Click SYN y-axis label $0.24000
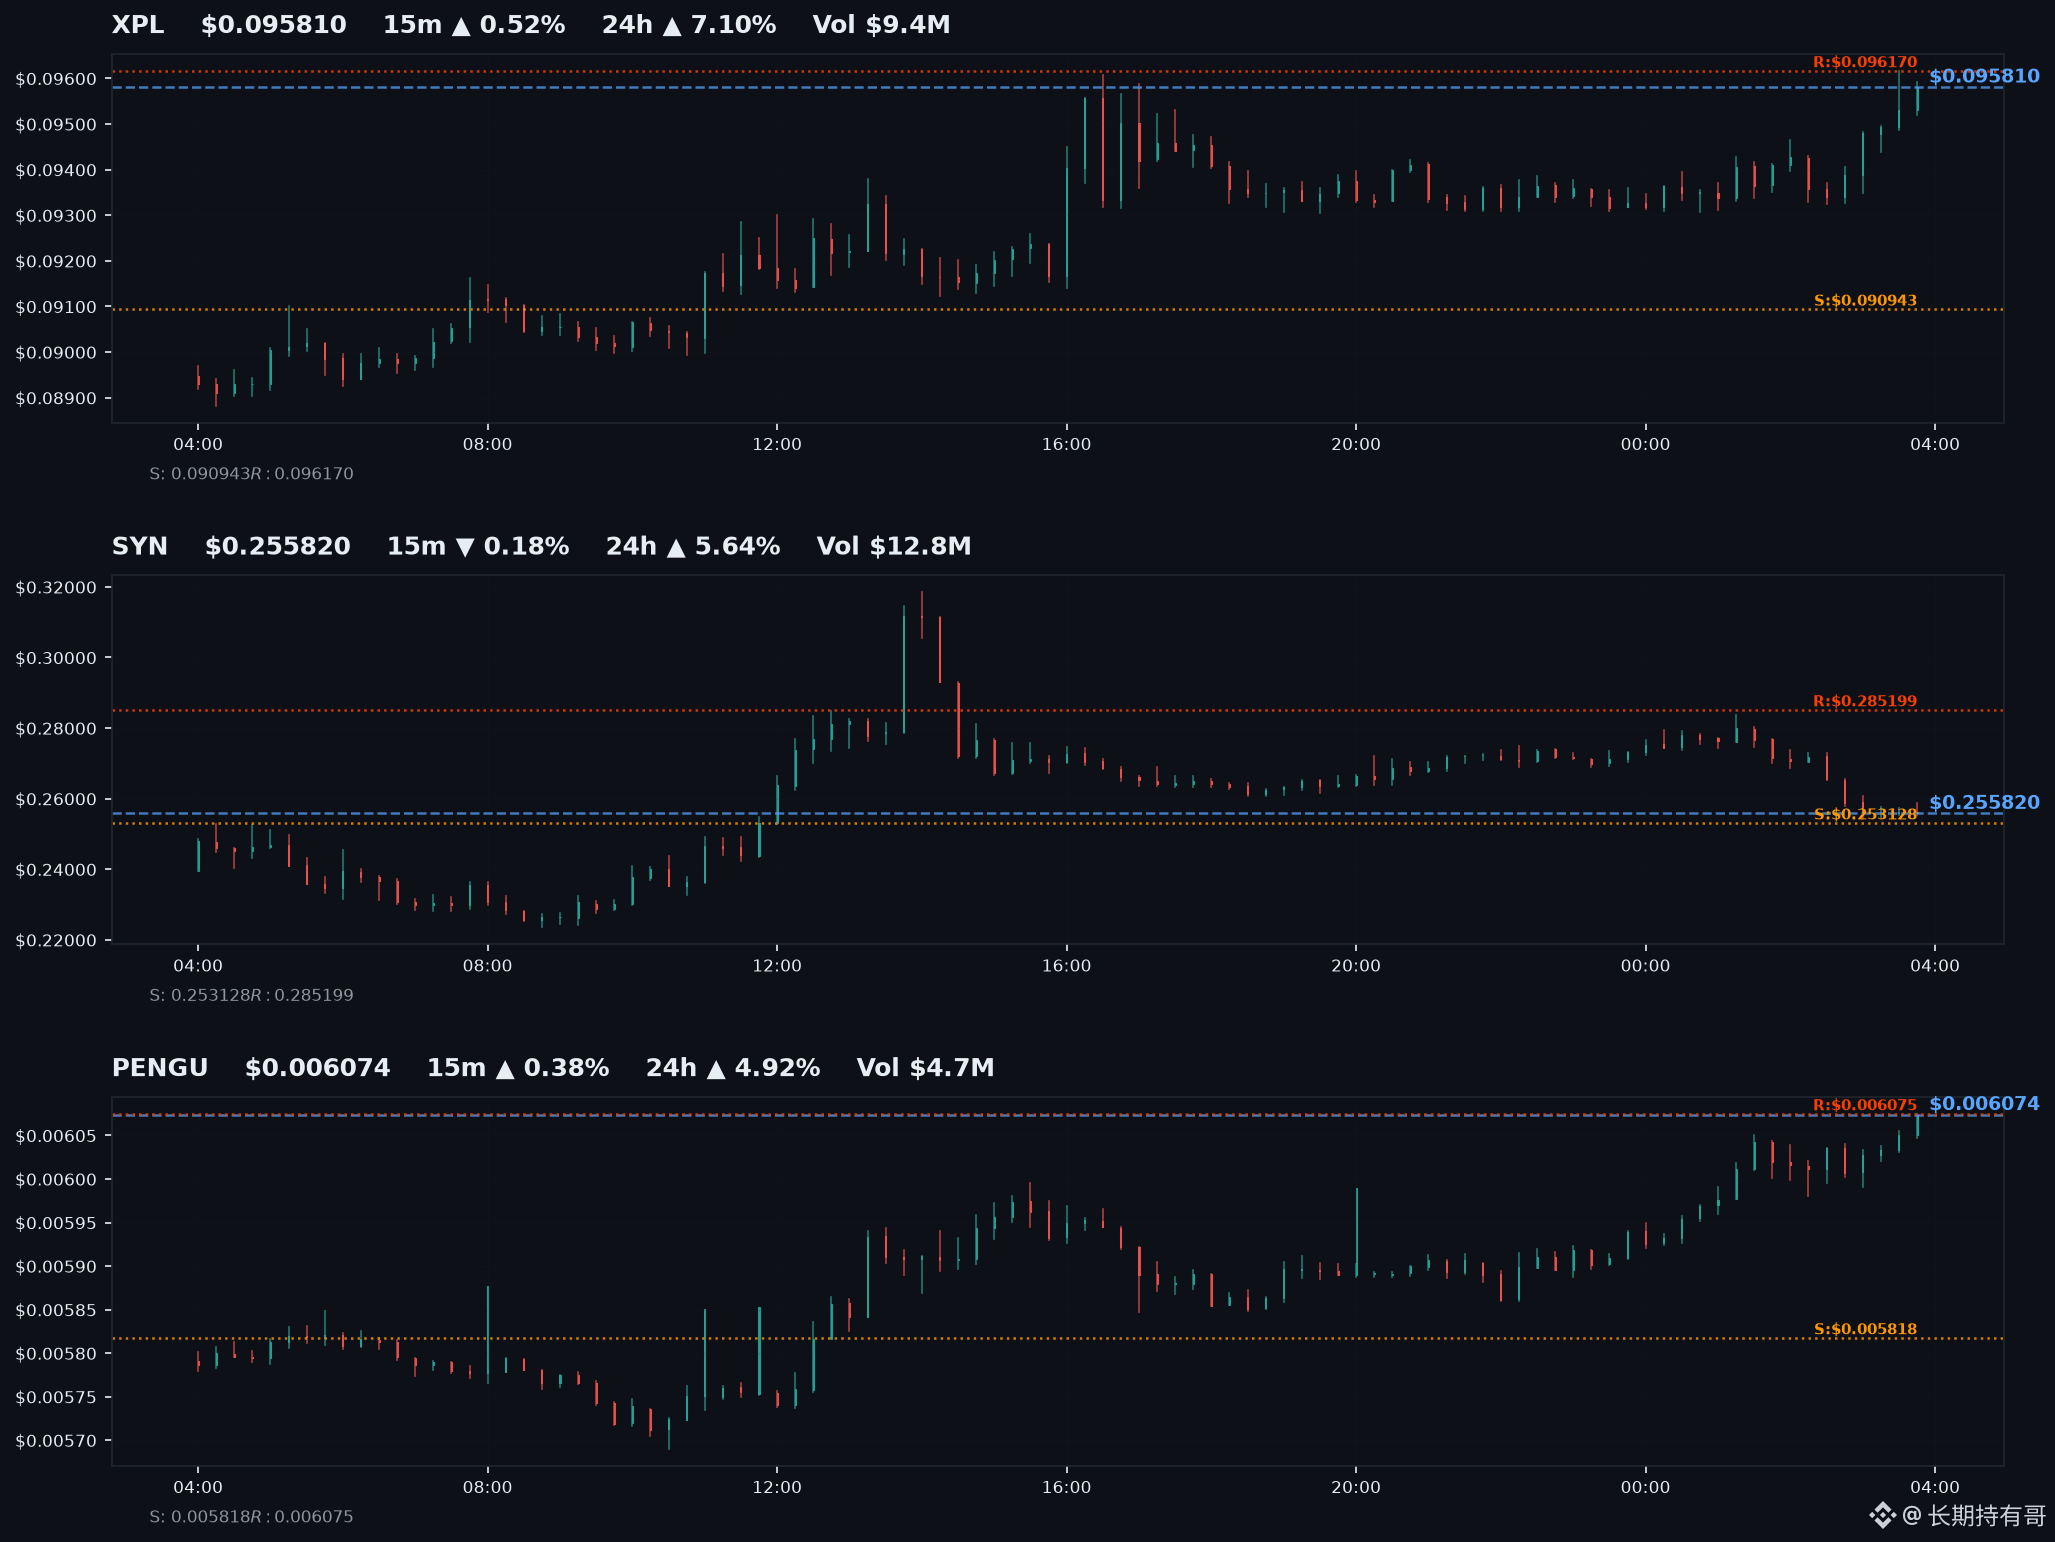This screenshot has width=2055, height=1542. [56, 870]
